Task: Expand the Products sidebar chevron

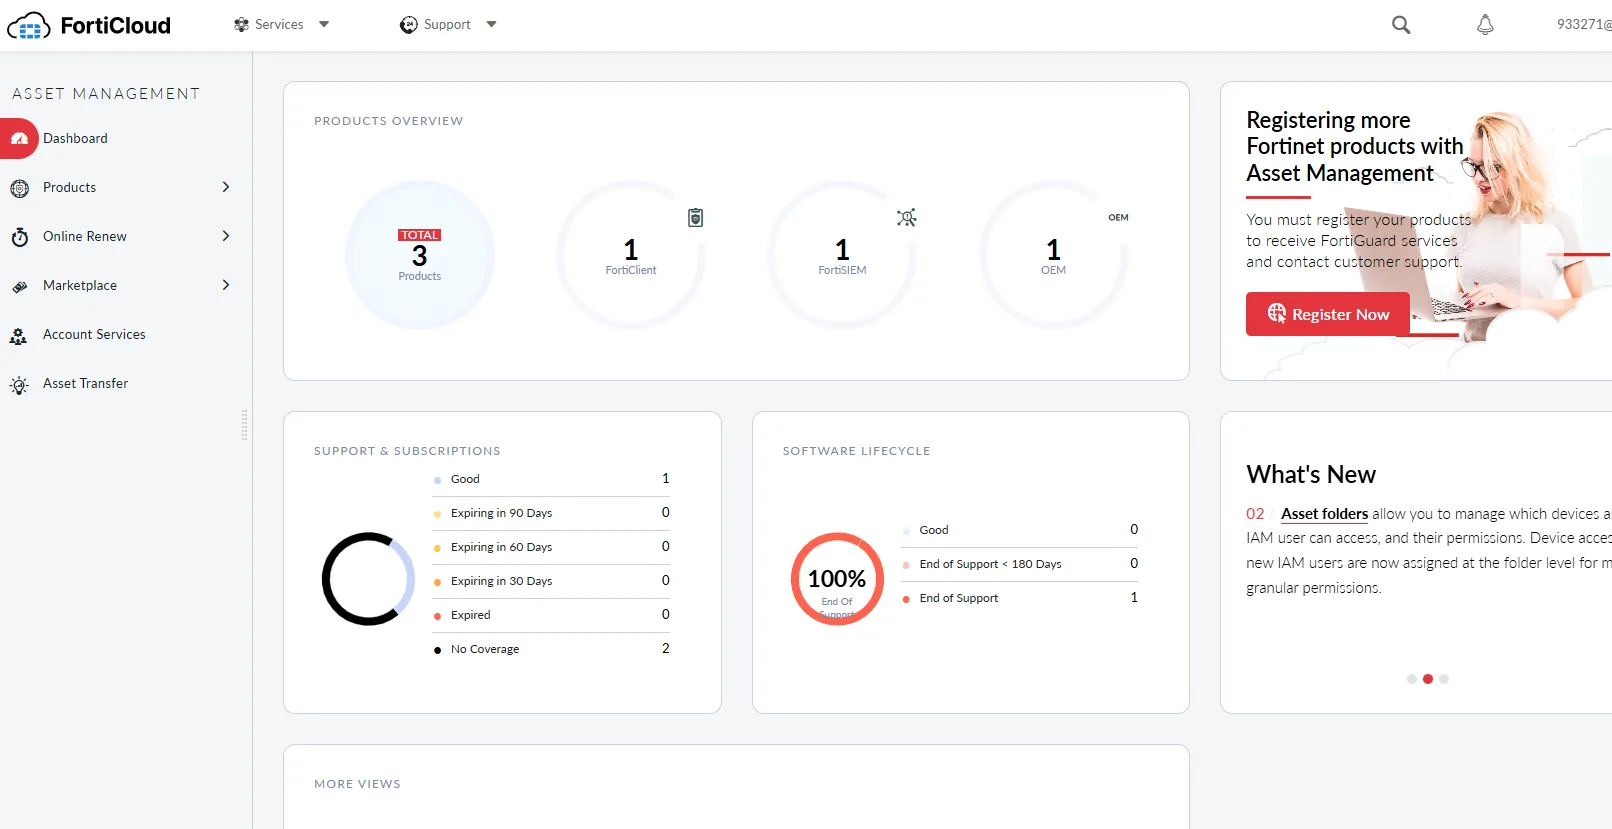Action: coord(226,187)
